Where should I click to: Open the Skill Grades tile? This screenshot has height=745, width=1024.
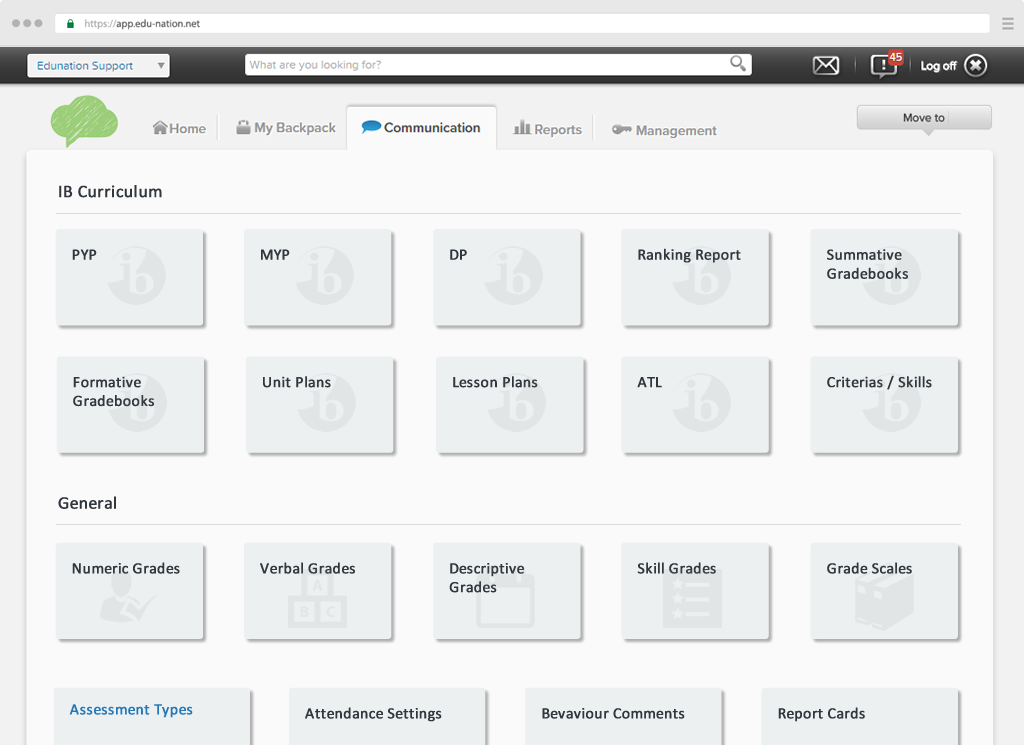(x=696, y=592)
